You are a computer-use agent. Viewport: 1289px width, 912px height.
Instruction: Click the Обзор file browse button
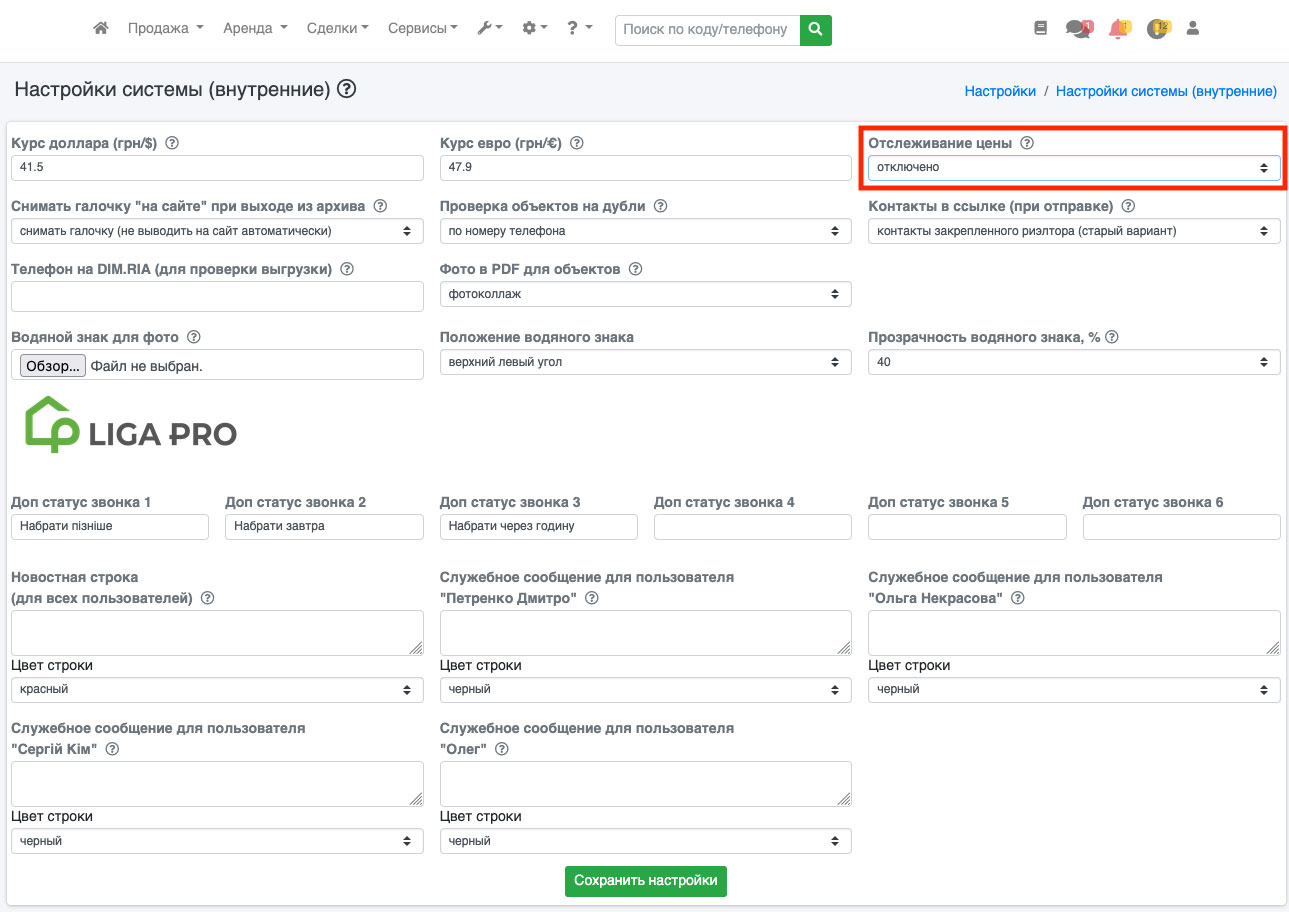[53, 366]
